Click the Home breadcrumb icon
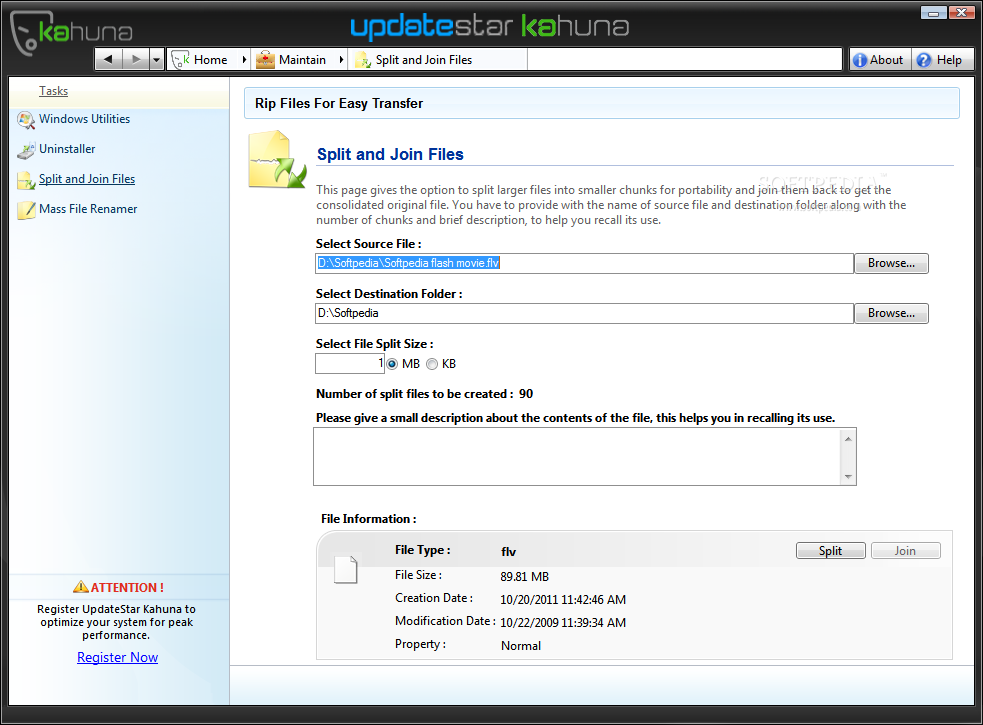Viewport: 983px width, 725px height. pos(181,60)
